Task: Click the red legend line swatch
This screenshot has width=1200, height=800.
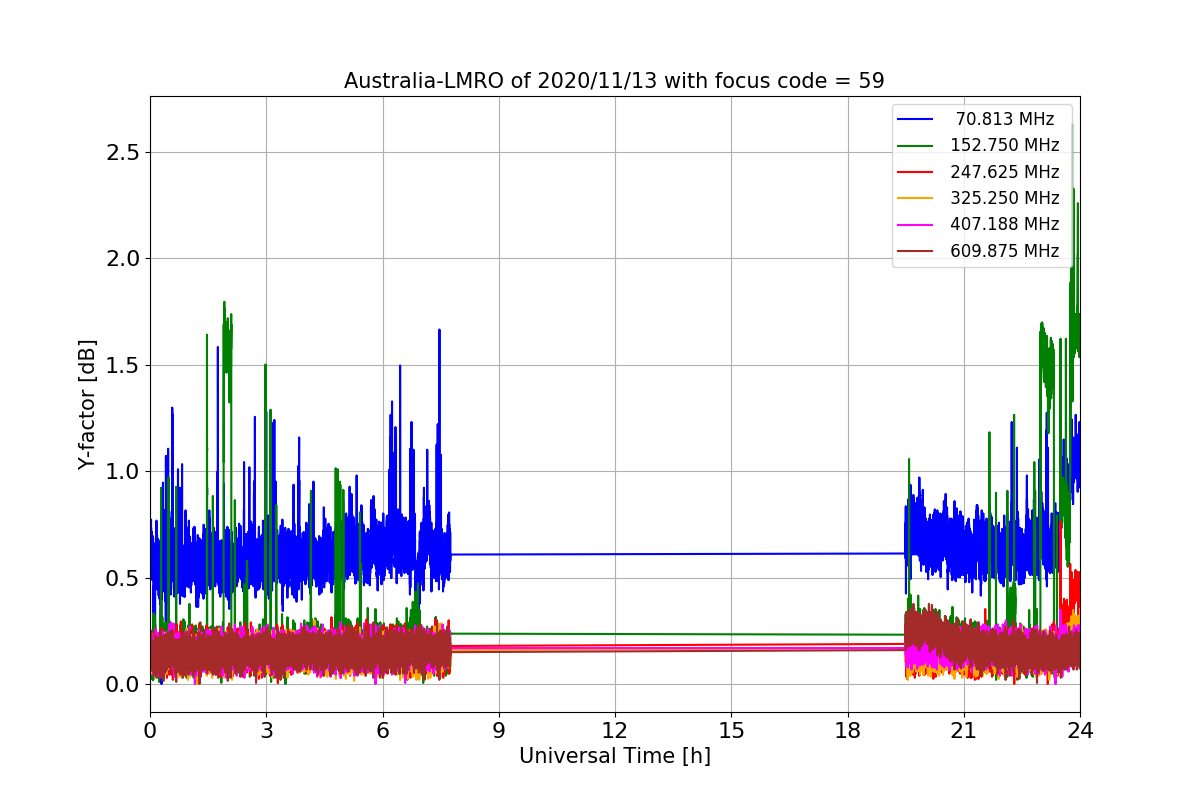Action: [x=916, y=172]
